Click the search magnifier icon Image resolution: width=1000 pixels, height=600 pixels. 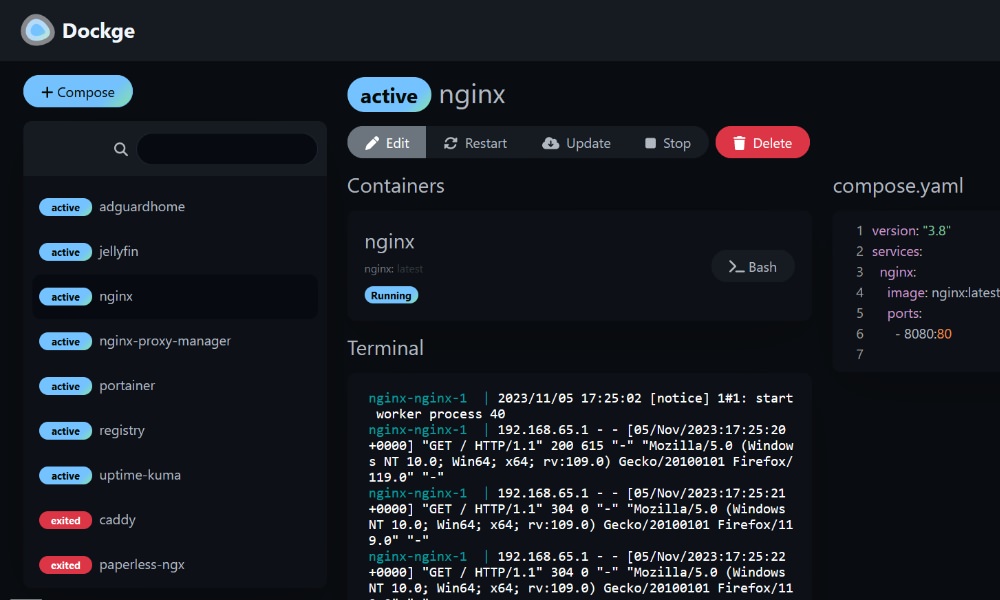click(120, 148)
